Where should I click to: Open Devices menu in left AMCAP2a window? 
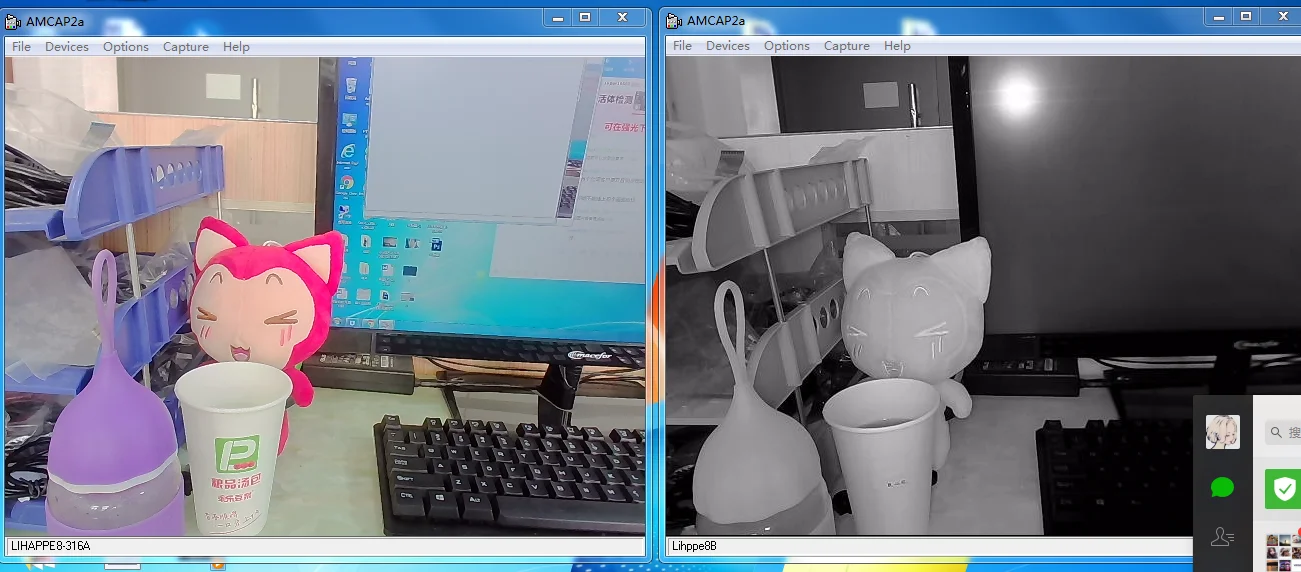click(67, 47)
